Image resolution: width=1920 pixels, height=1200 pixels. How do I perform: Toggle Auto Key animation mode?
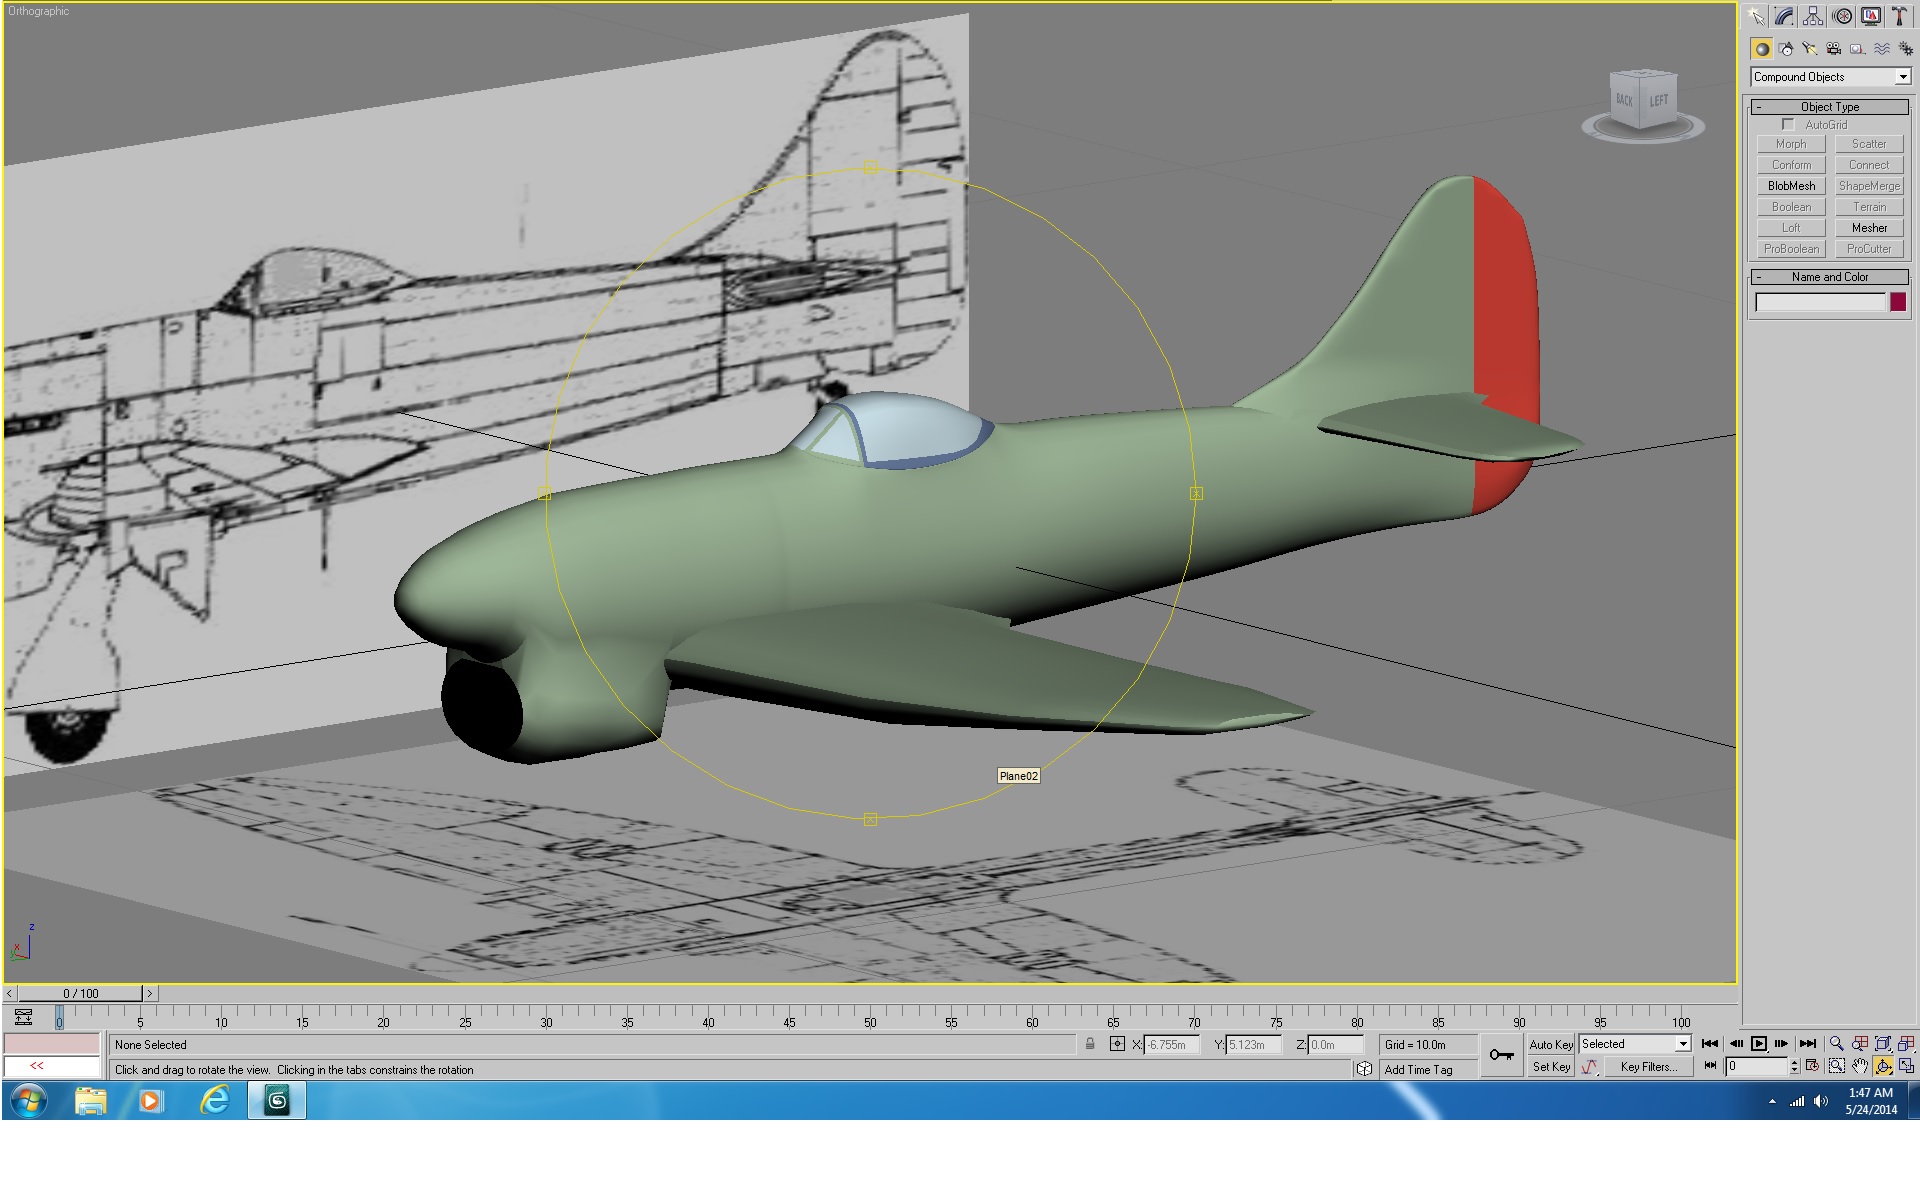tap(1551, 1044)
